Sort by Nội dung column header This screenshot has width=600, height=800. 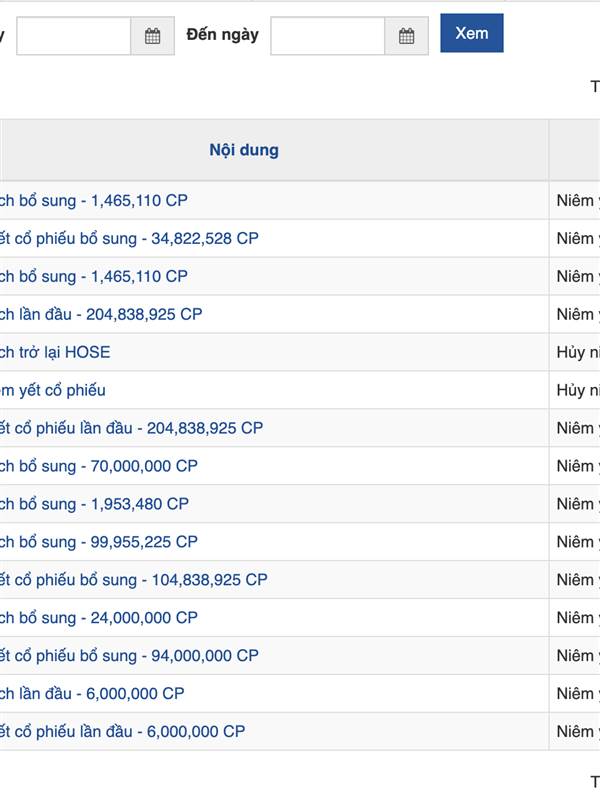pyautogui.click(x=244, y=150)
